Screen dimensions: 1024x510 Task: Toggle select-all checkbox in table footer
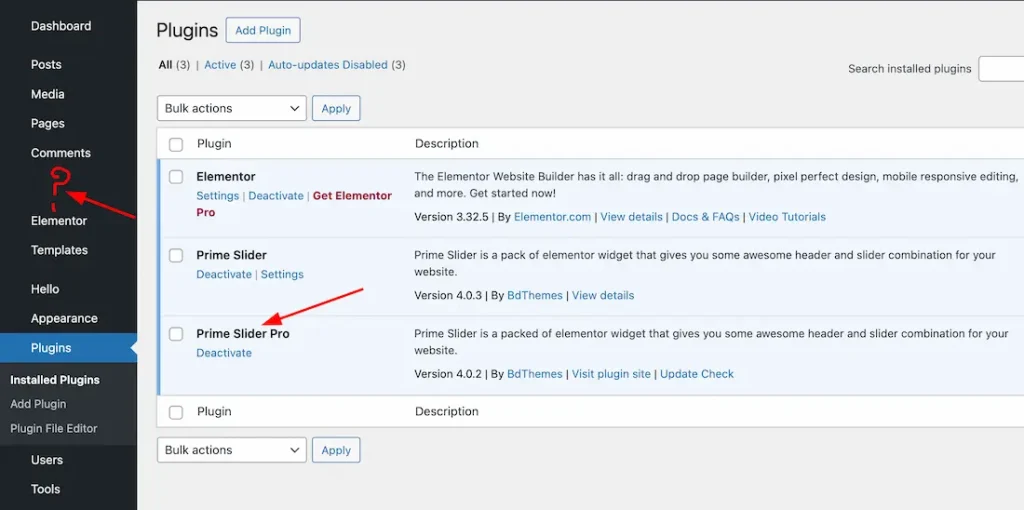176,412
